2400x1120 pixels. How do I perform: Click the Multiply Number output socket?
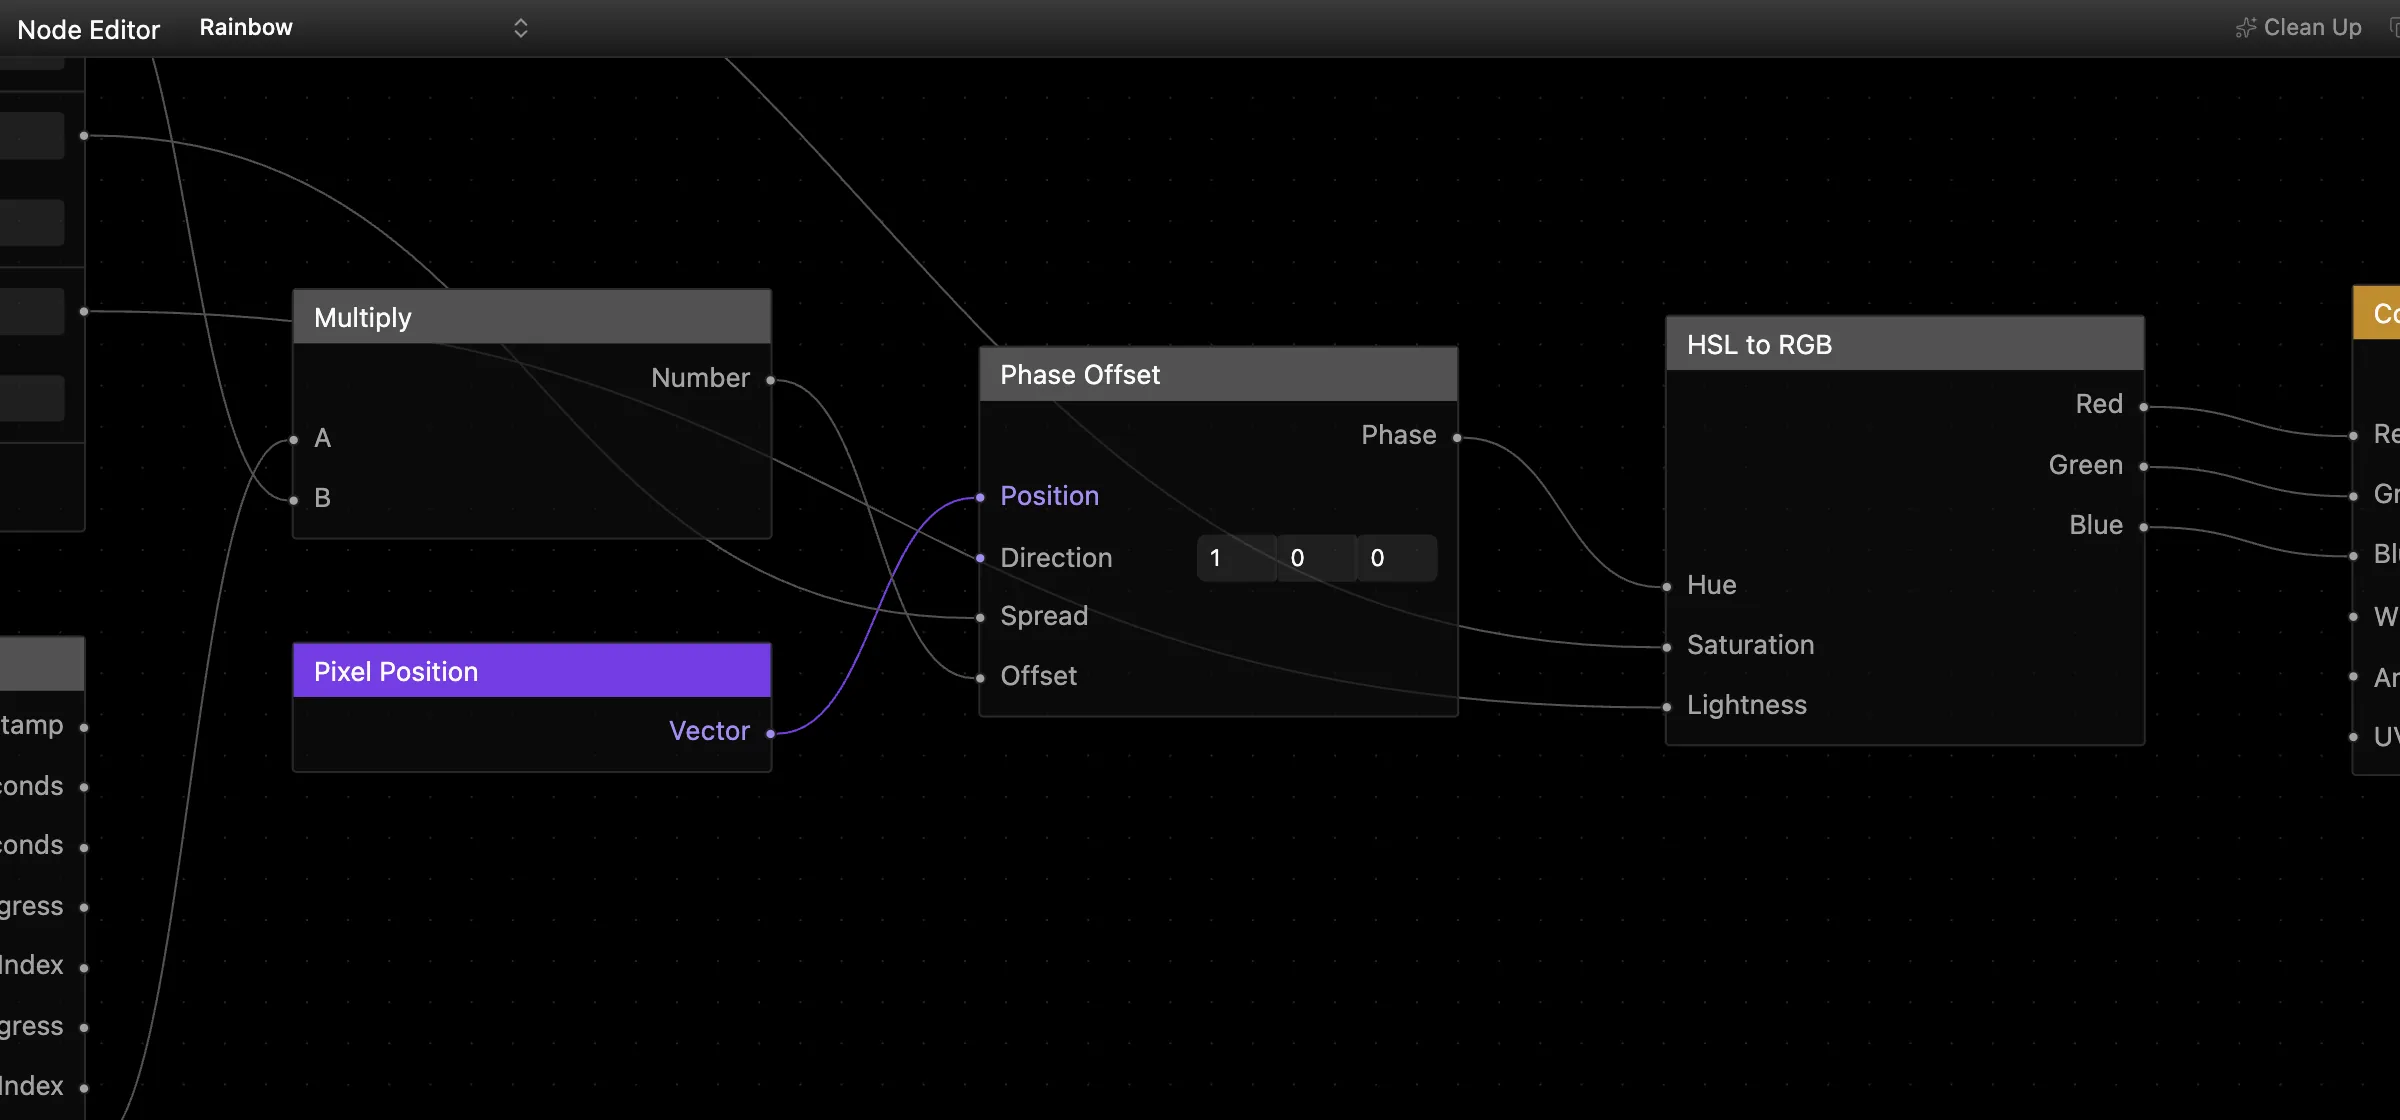point(770,380)
